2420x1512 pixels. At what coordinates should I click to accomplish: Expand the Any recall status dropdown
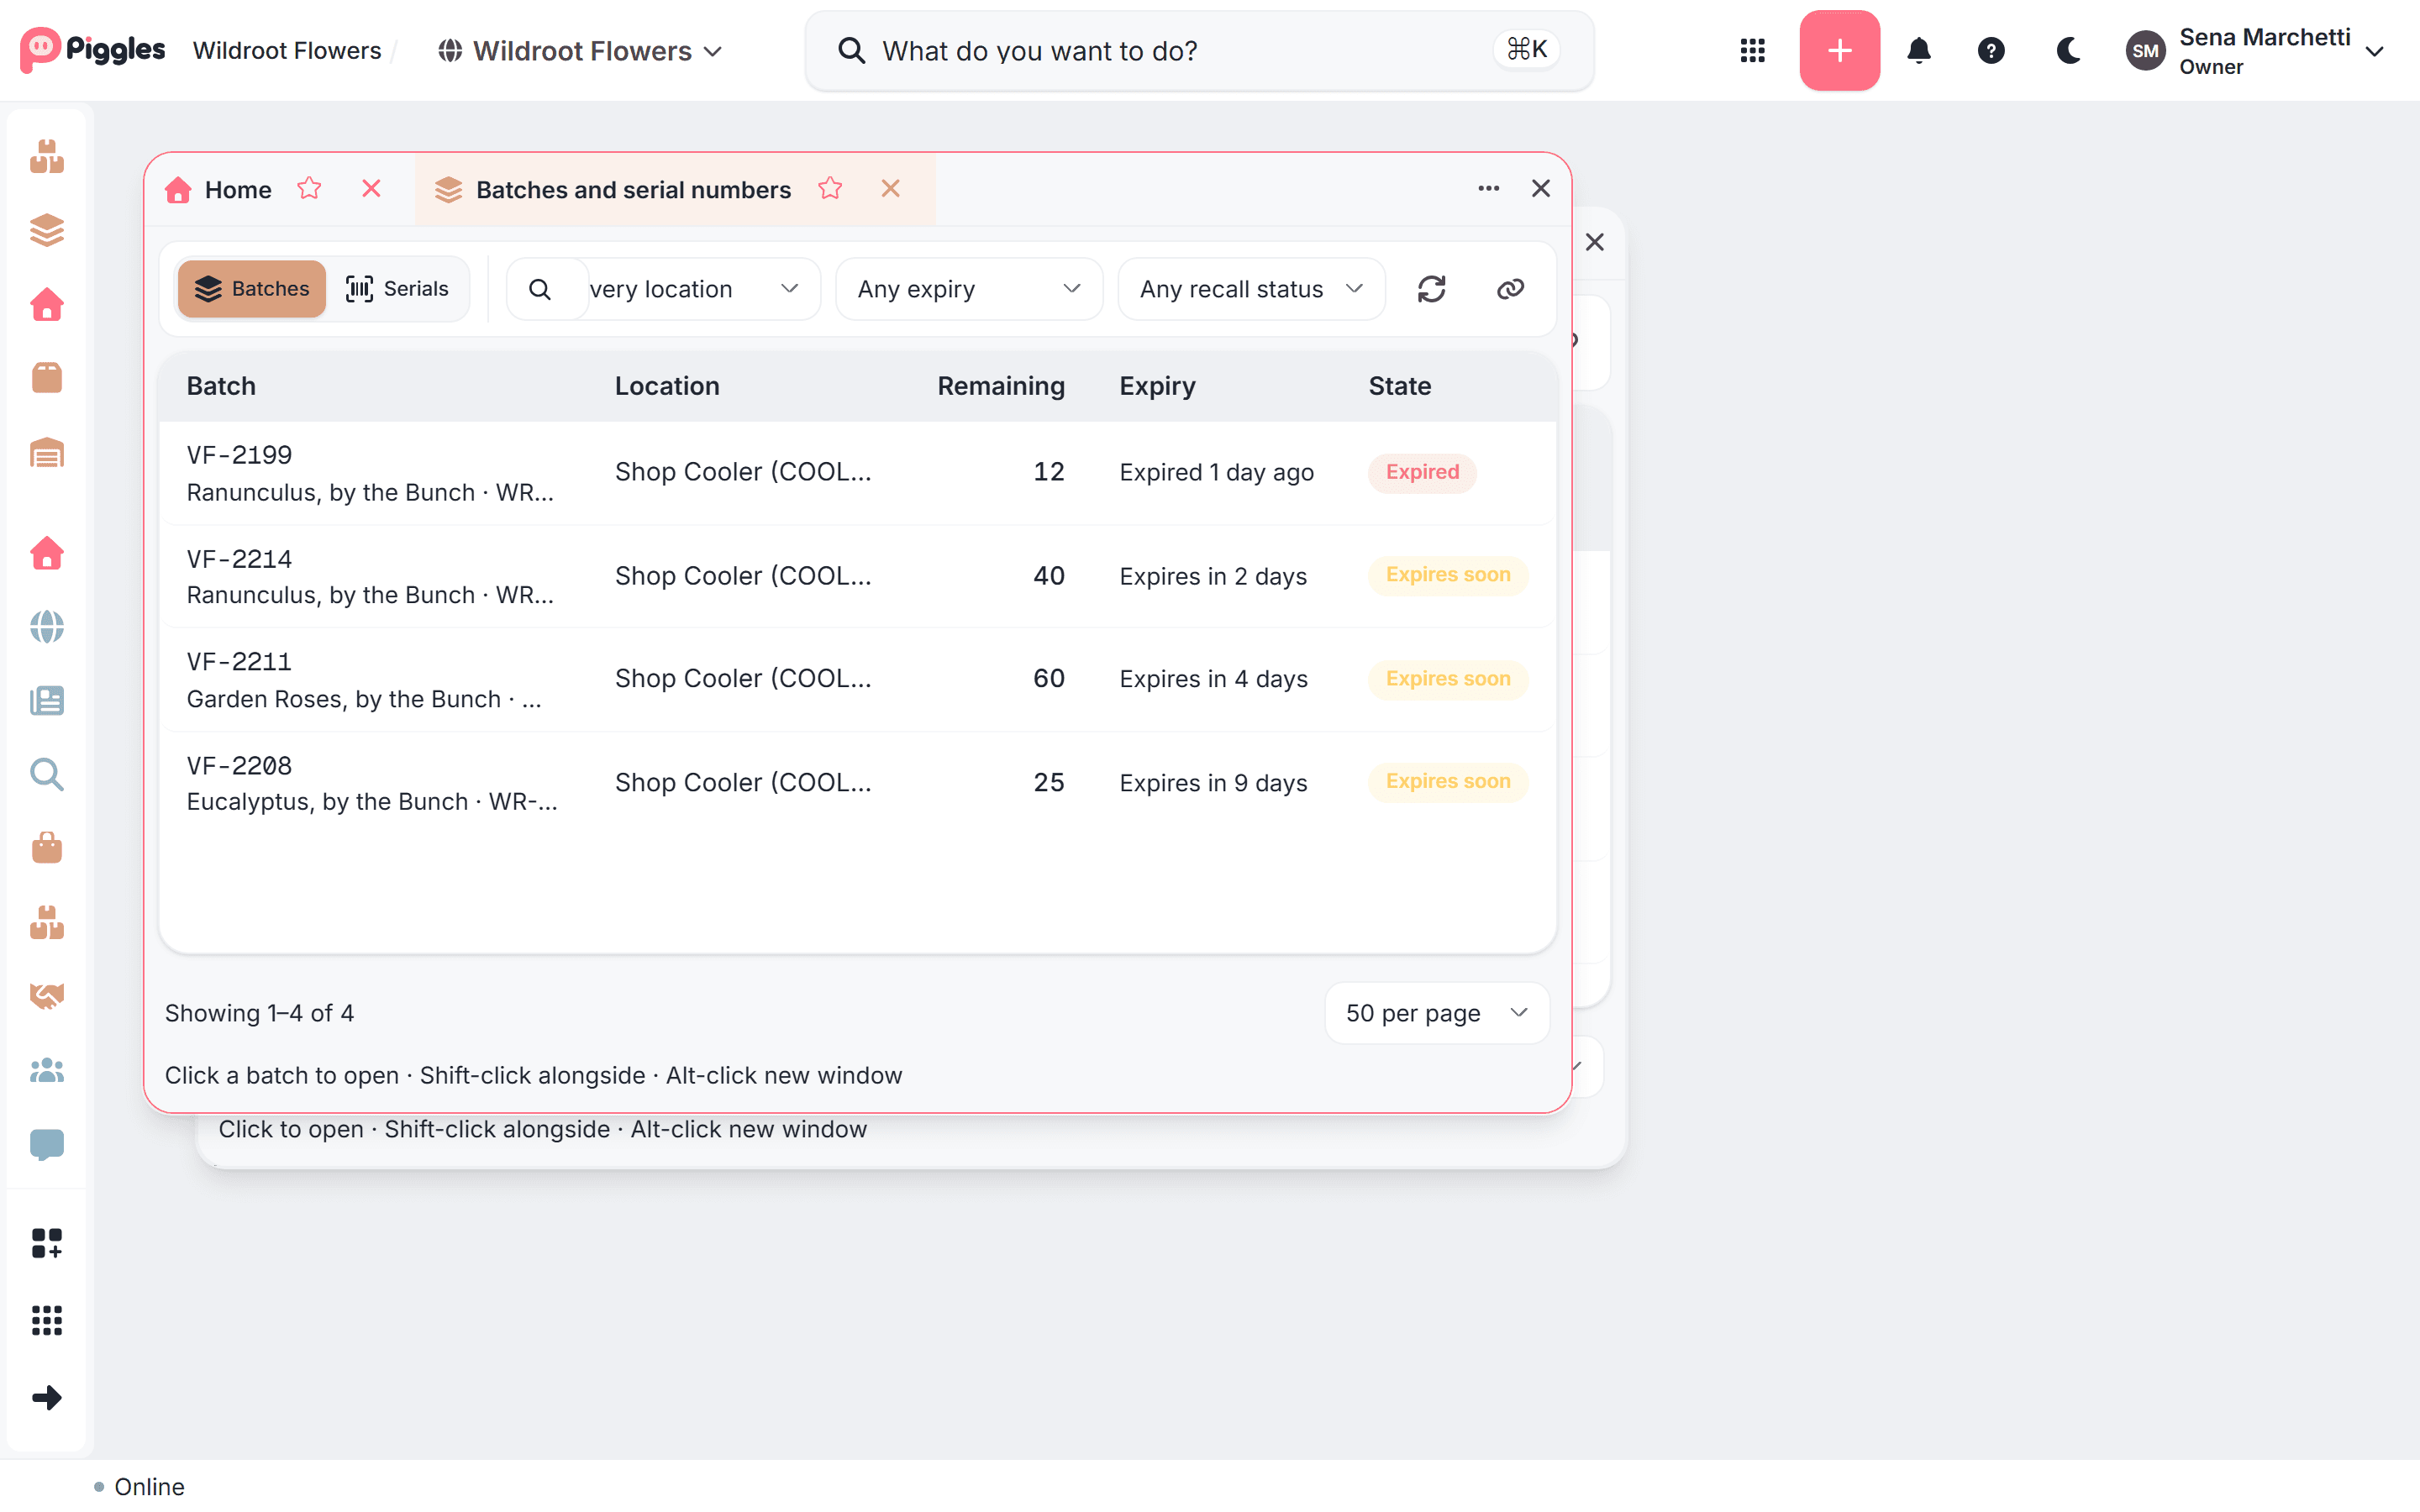[x=1251, y=289]
